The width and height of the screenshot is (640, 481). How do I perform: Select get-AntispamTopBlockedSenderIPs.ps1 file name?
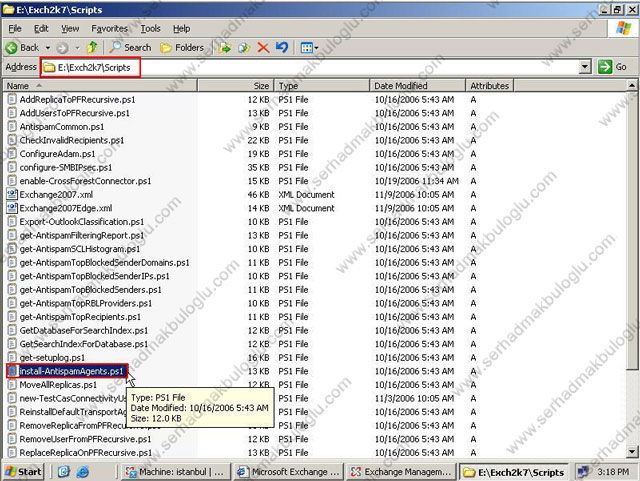[94, 276]
